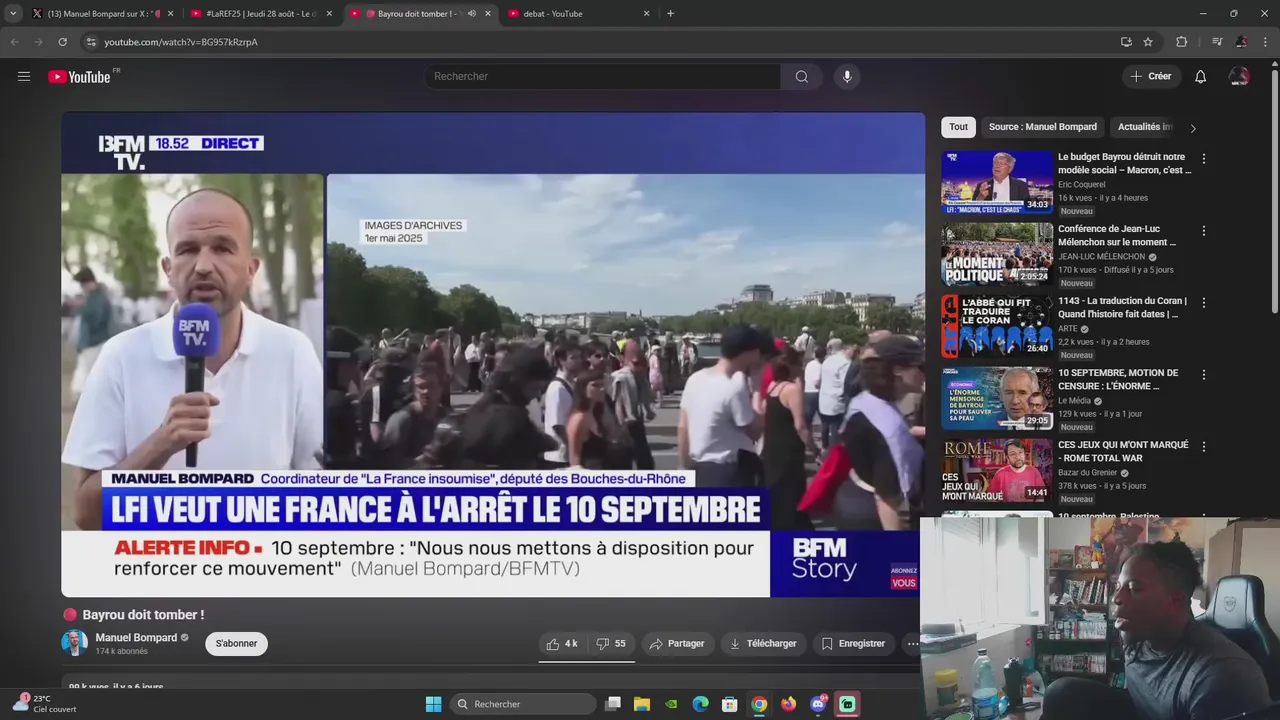Go to YouTube home via logo

click(x=79, y=77)
